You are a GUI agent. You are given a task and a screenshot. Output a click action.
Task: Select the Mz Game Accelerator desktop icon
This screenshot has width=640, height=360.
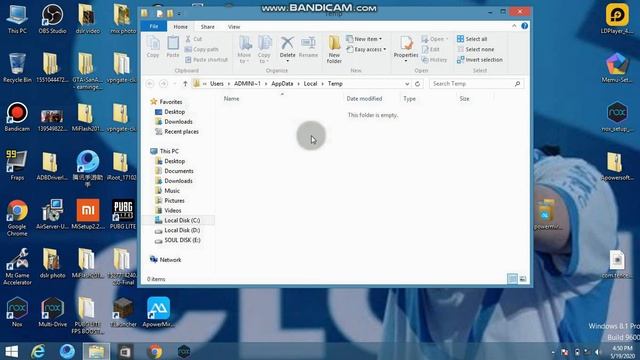pos(17,267)
